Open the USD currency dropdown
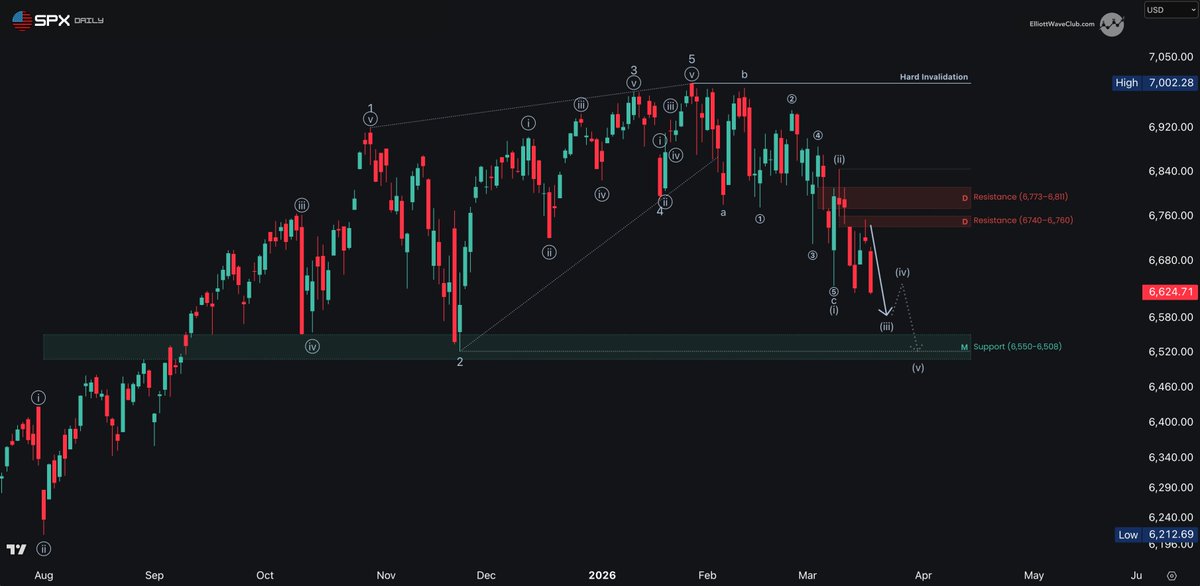 [x=1169, y=10]
